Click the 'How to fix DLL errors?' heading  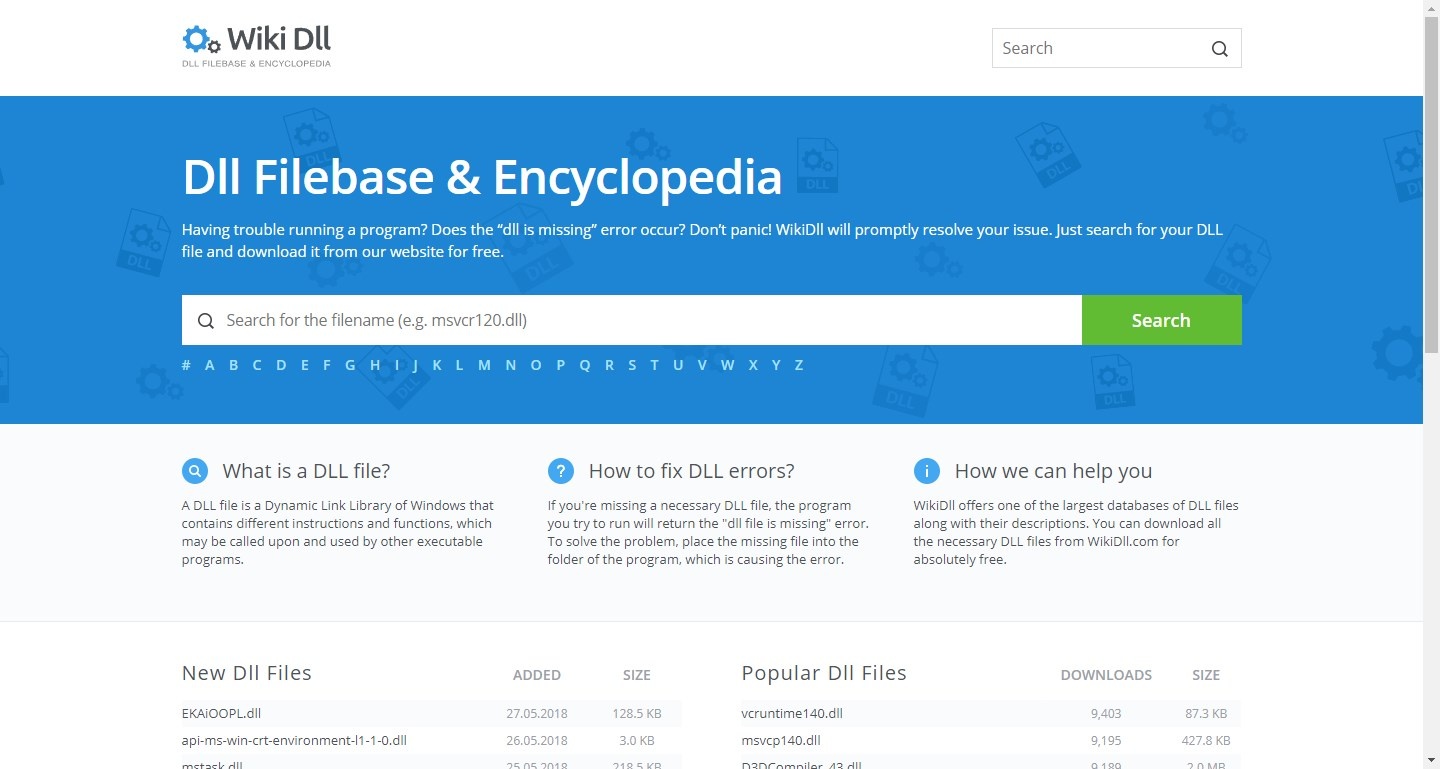click(691, 471)
